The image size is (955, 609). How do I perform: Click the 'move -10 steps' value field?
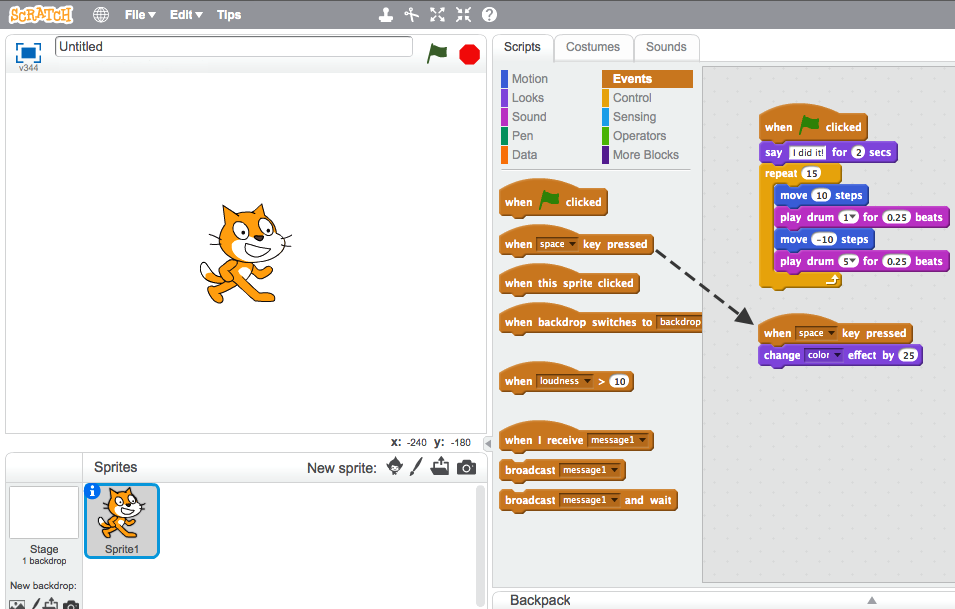(824, 239)
